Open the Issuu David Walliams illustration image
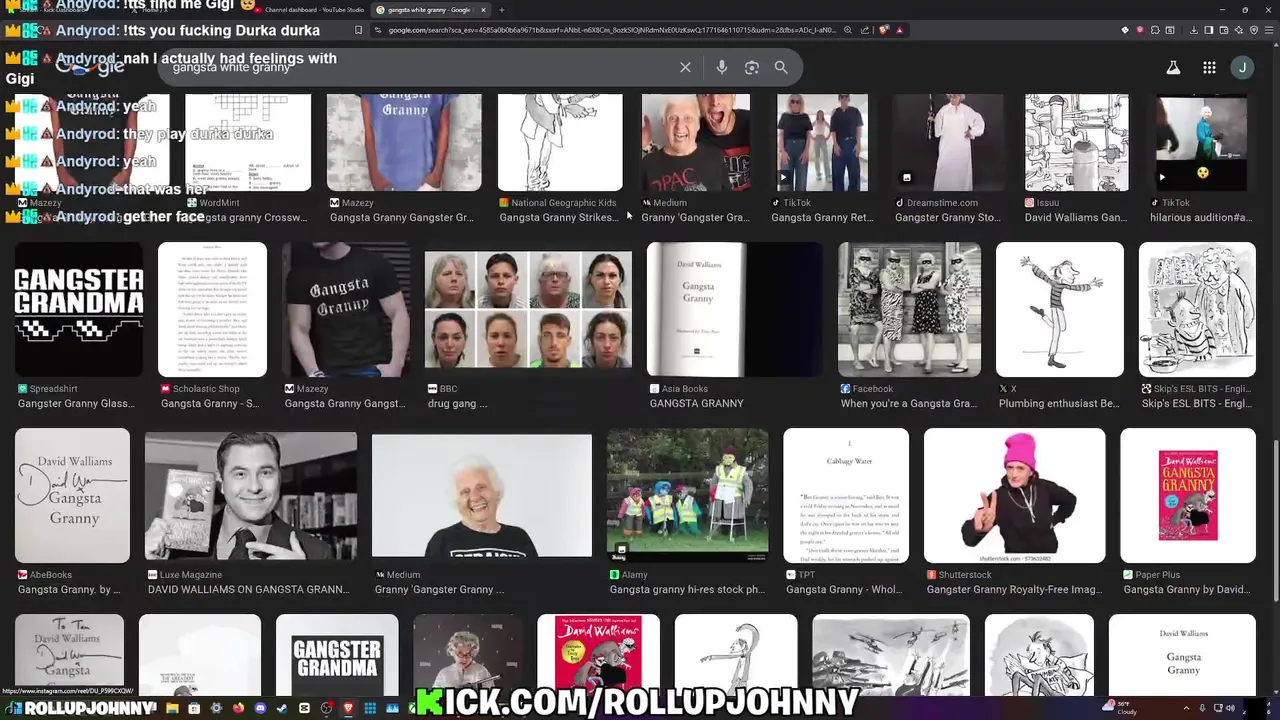Viewport: 1280px width, 720px height. click(1076, 142)
